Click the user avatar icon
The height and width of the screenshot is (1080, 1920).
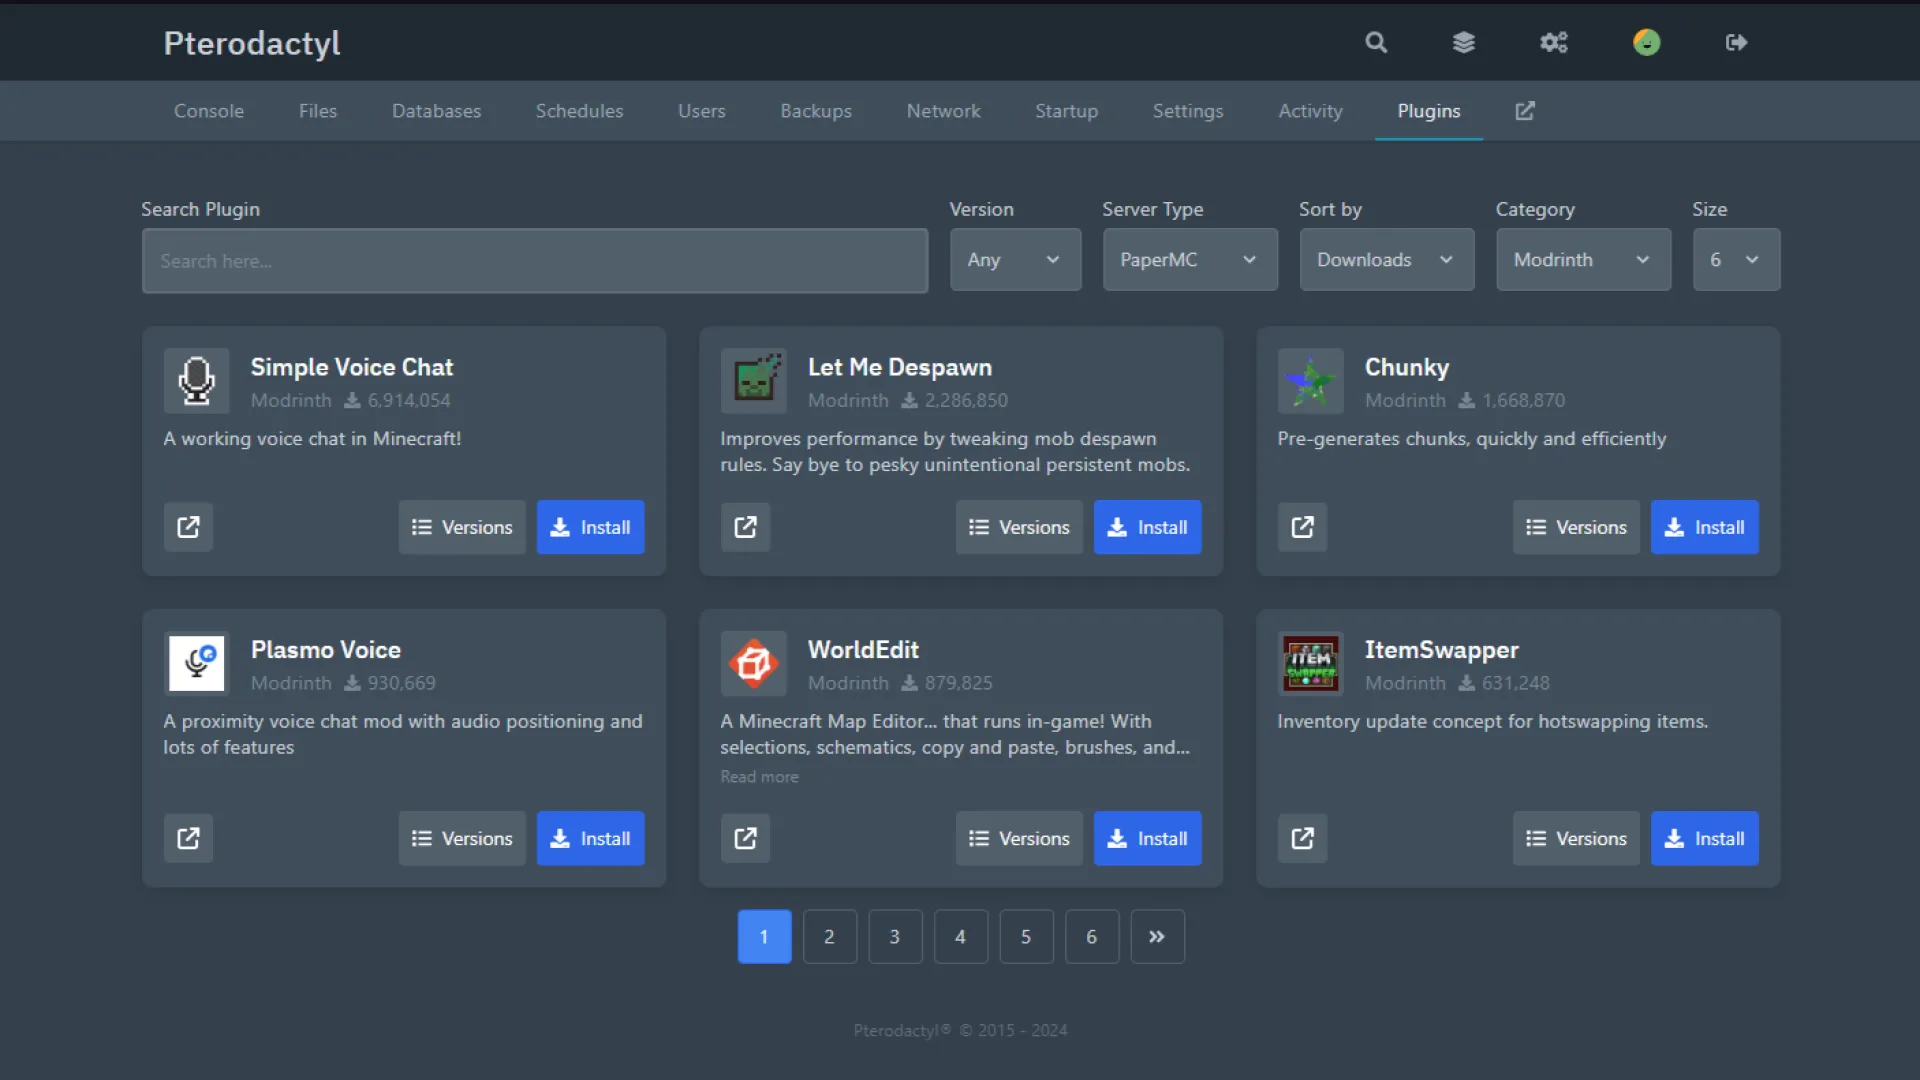pos(1646,42)
